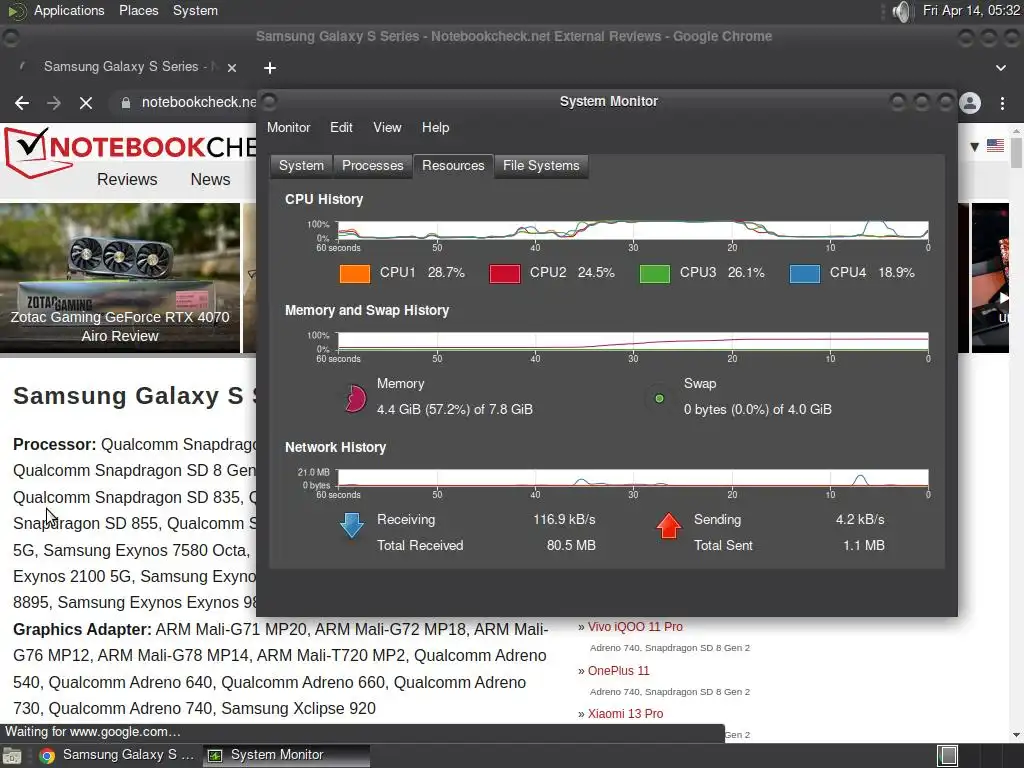This screenshot has width=1024, height=768.
Task: Close the Samsung Galaxy S Series tab
Action: (232, 67)
